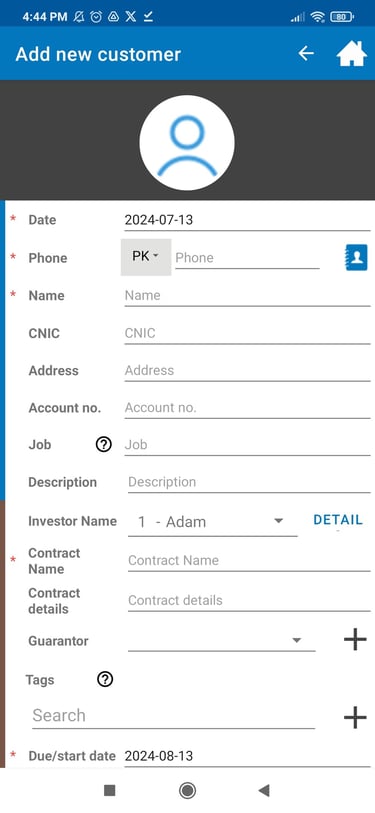This screenshot has width=375, height=813.
Task: Go to home via house icon
Action: (x=352, y=54)
